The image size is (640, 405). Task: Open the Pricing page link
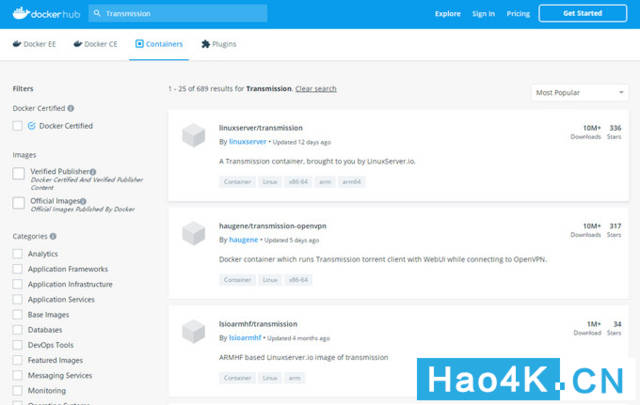point(518,13)
